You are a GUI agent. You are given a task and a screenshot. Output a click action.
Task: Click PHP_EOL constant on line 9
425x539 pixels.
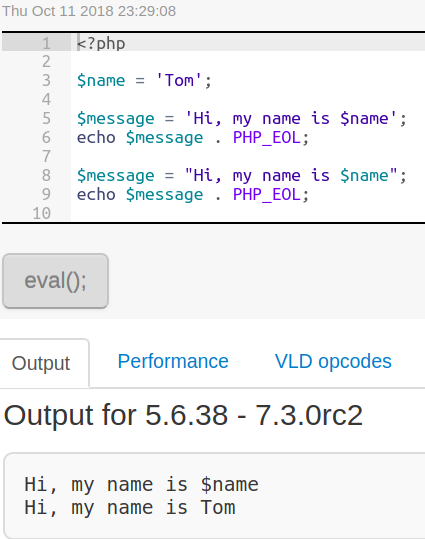click(267, 195)
